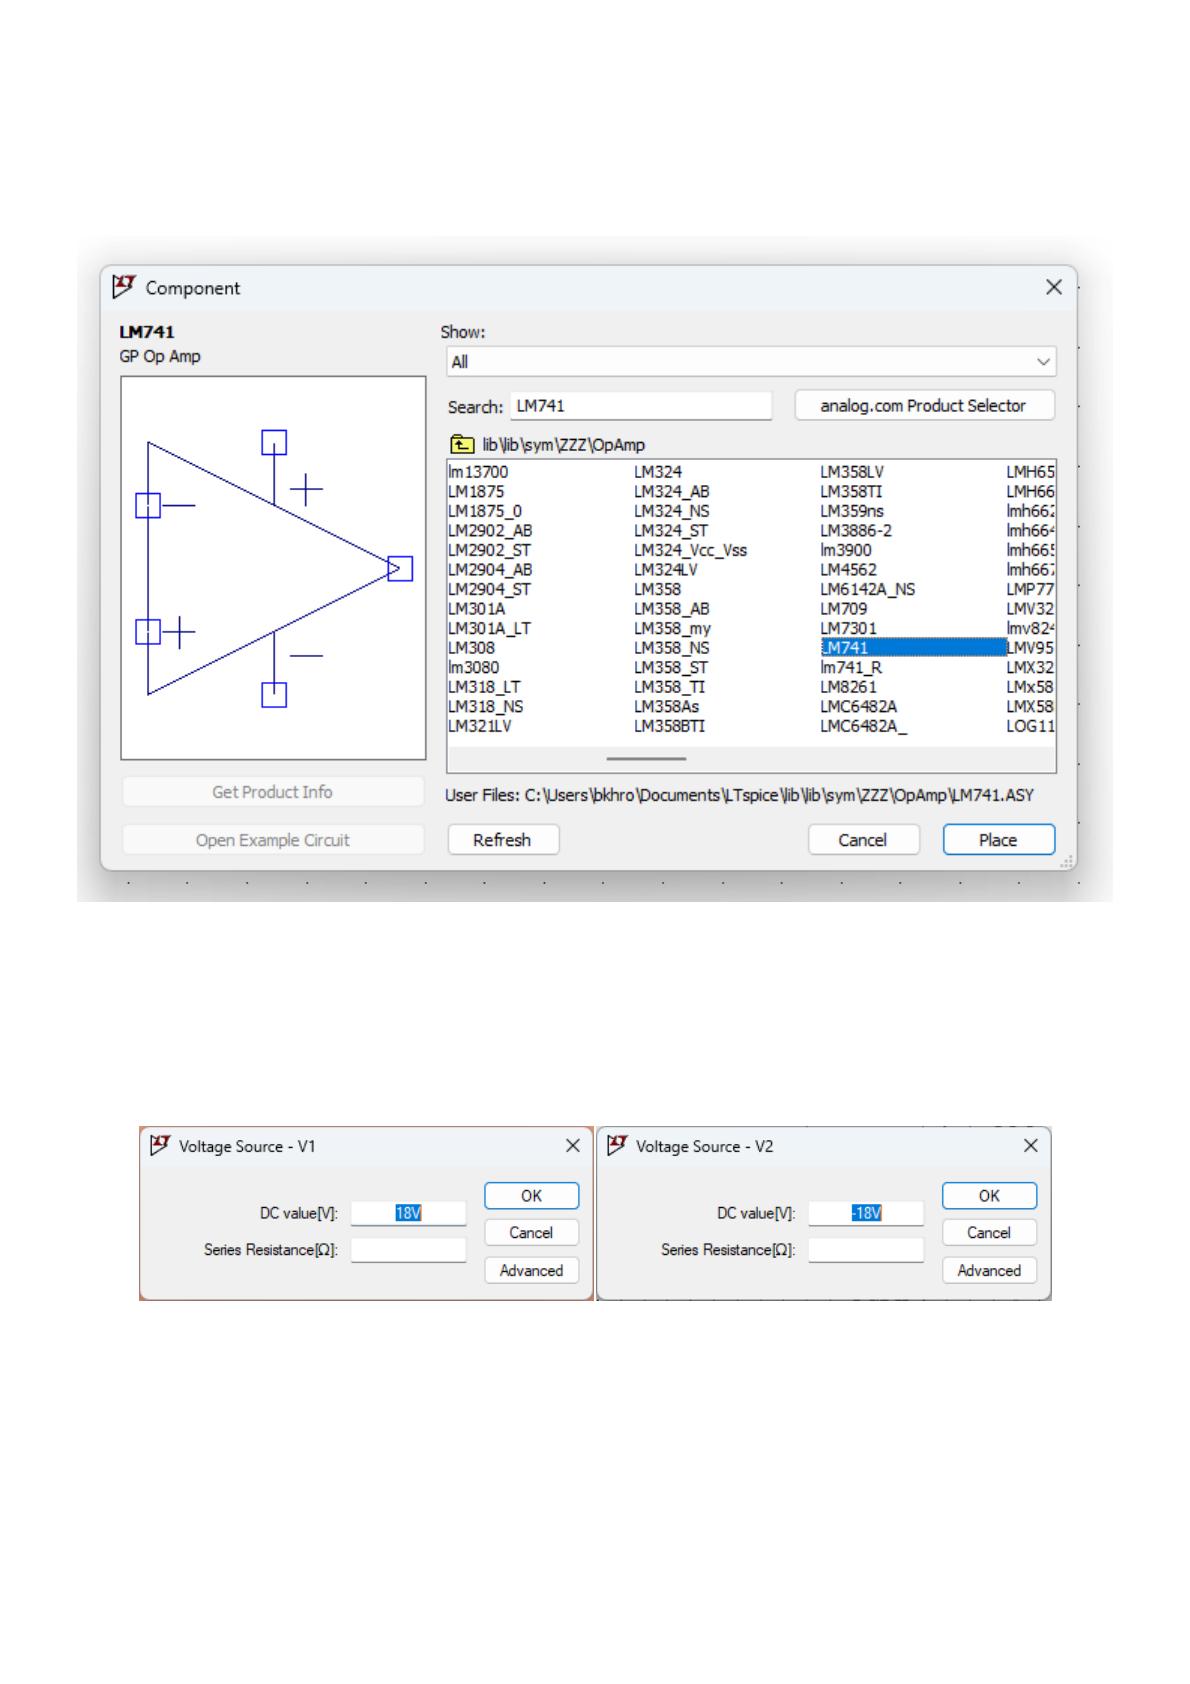Pick LM4562 in the component list
The height and width of the screenshot is (1684, 1190).
pyautogui.click(x=848, y=570)
